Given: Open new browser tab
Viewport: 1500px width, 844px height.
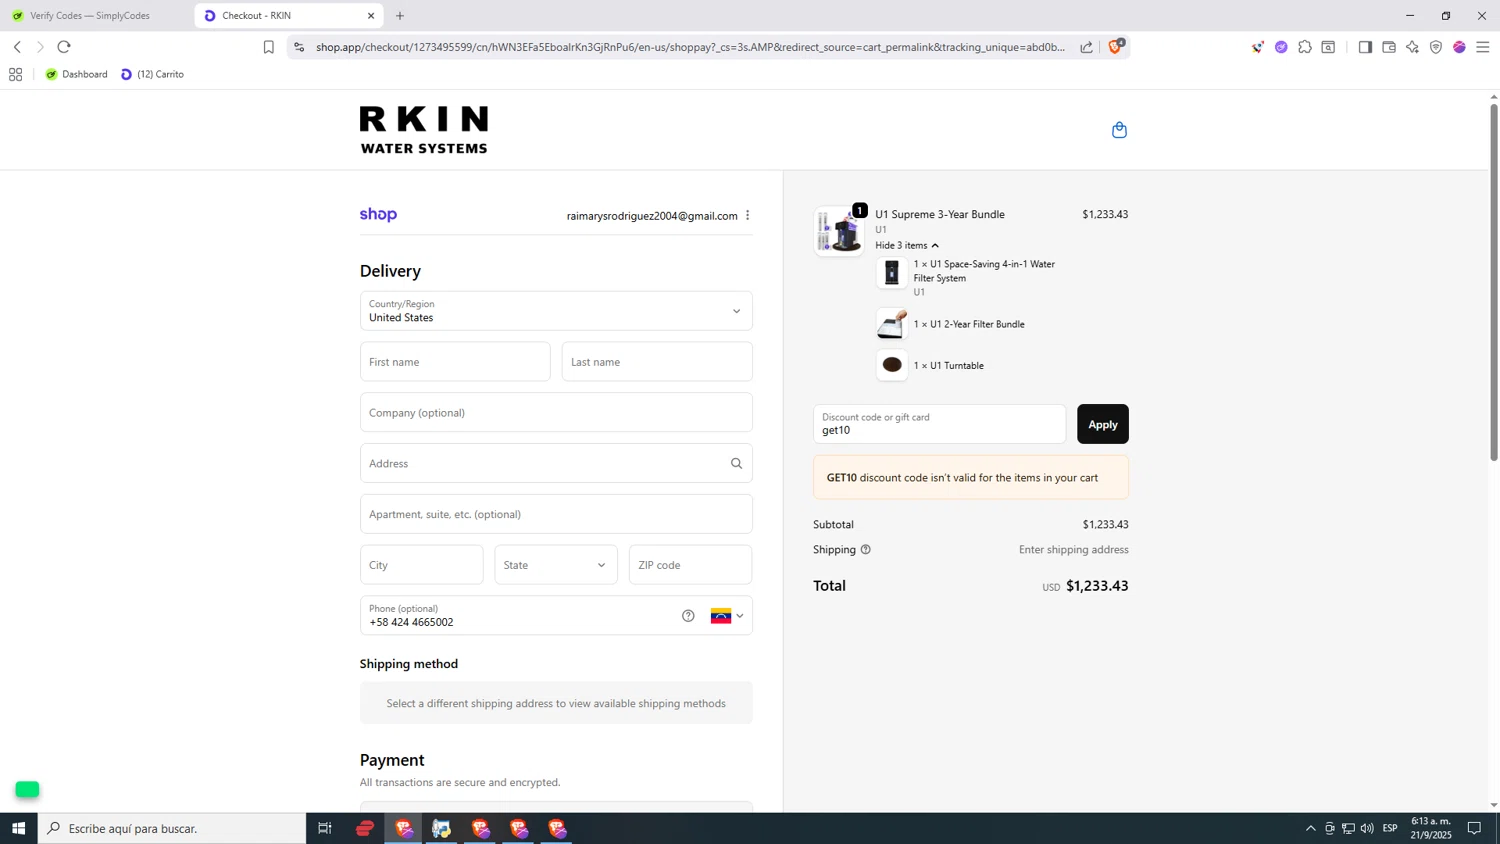Looking at the screenshot, I should (400, 16).
